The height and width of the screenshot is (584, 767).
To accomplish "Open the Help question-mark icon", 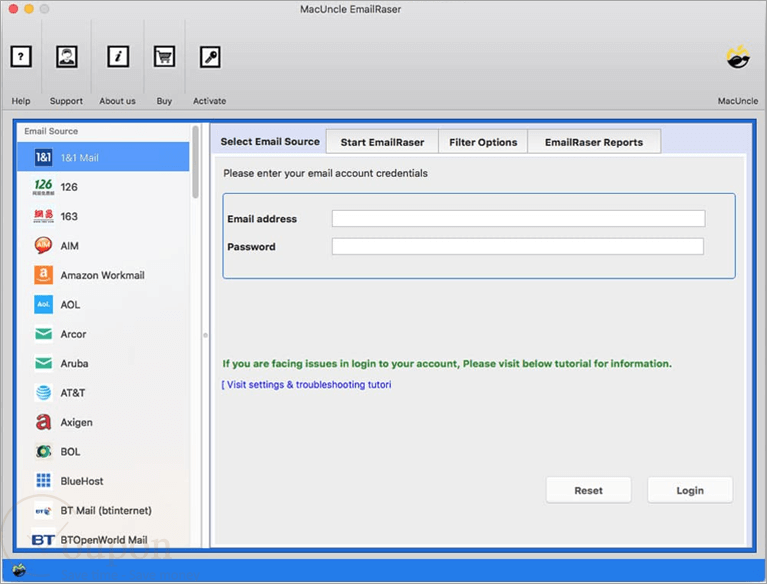I will point(21,57).
